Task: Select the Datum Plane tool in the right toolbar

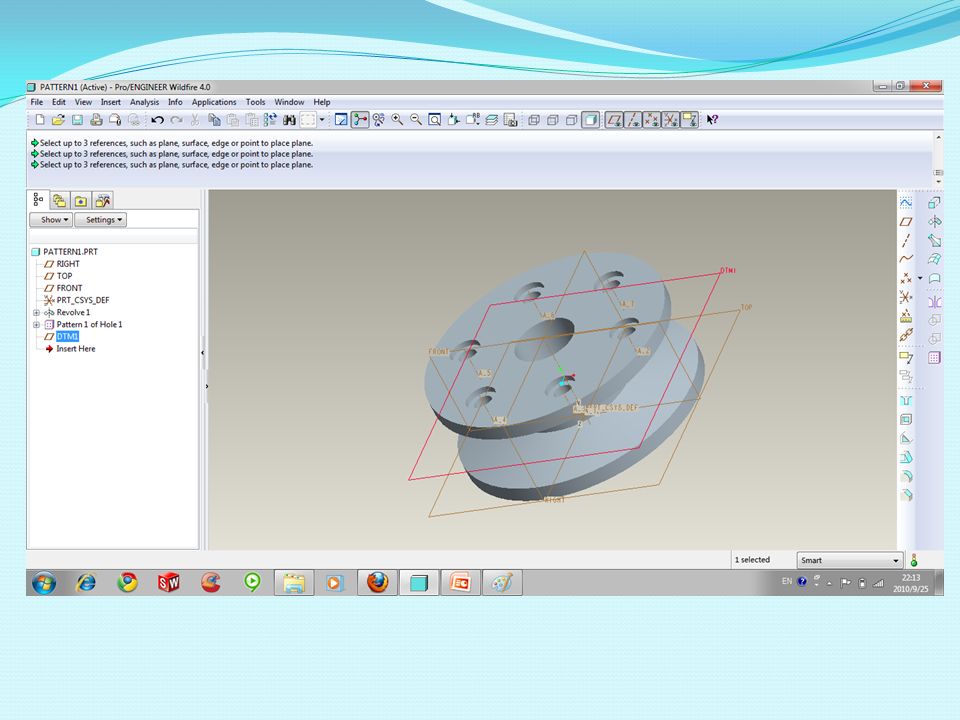Action: 906,222
